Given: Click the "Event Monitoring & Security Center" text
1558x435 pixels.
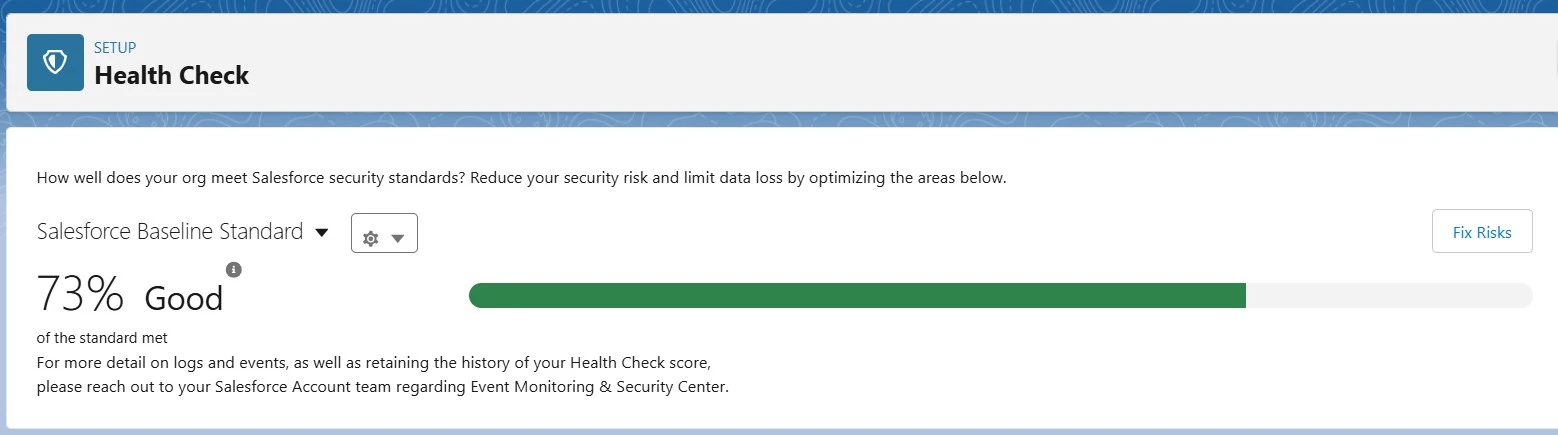Looking at the screenshot, I should pyautogui.click(x=599, y=386).
